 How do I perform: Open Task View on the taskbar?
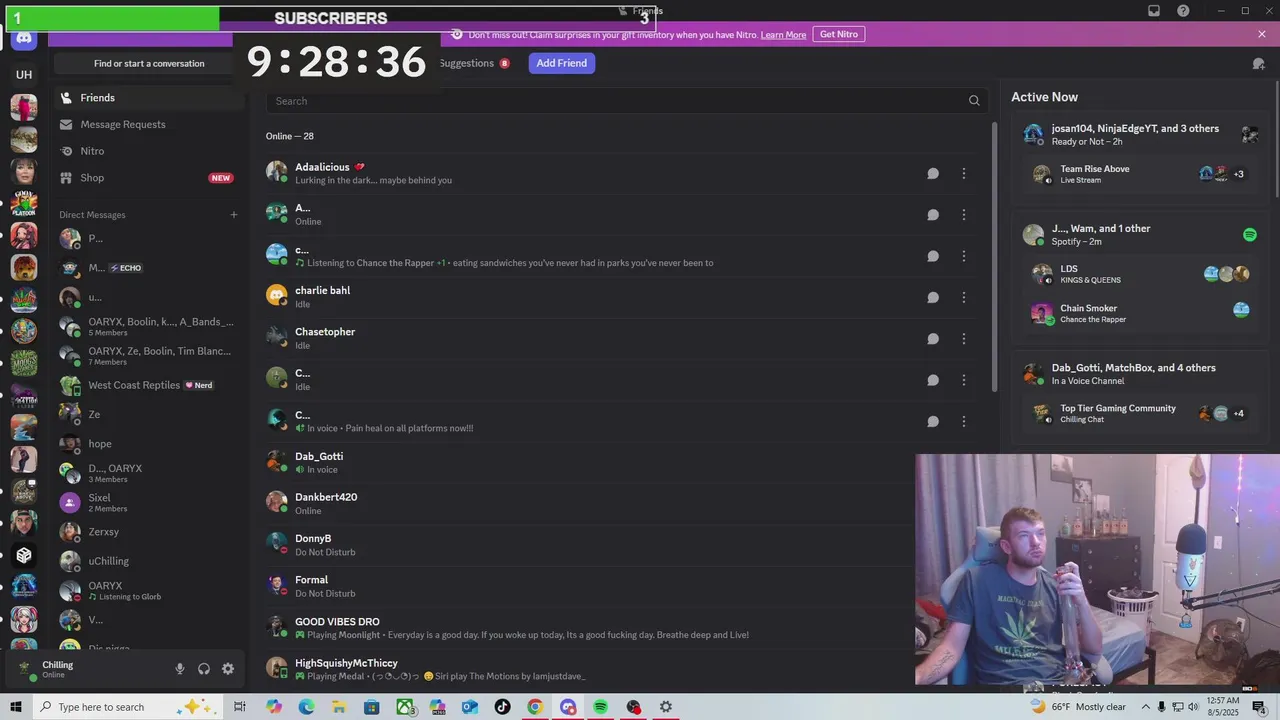pos(240,707)
